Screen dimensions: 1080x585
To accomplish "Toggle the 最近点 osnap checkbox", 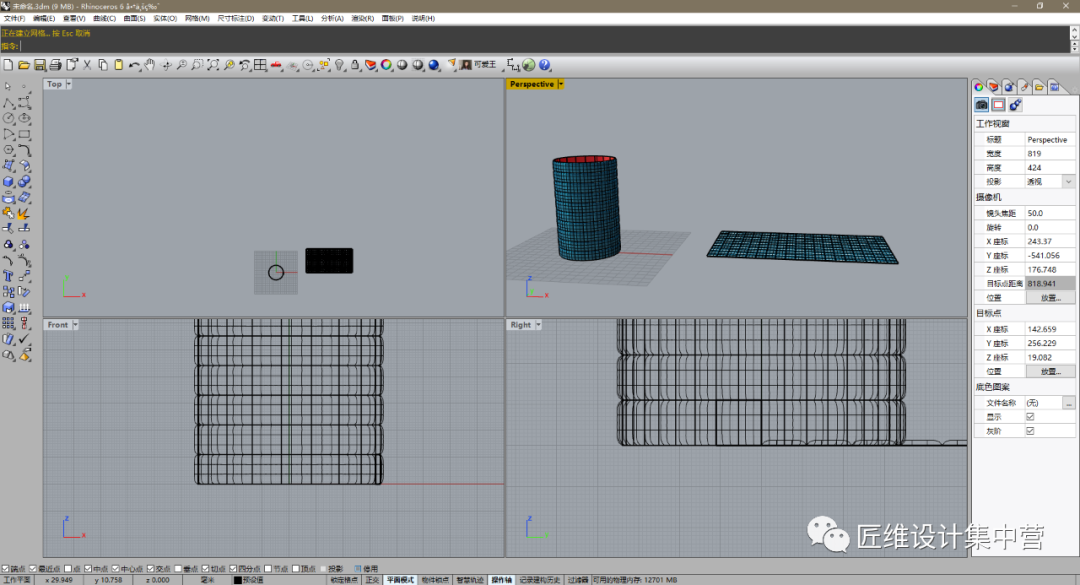I will coord(32,568).
